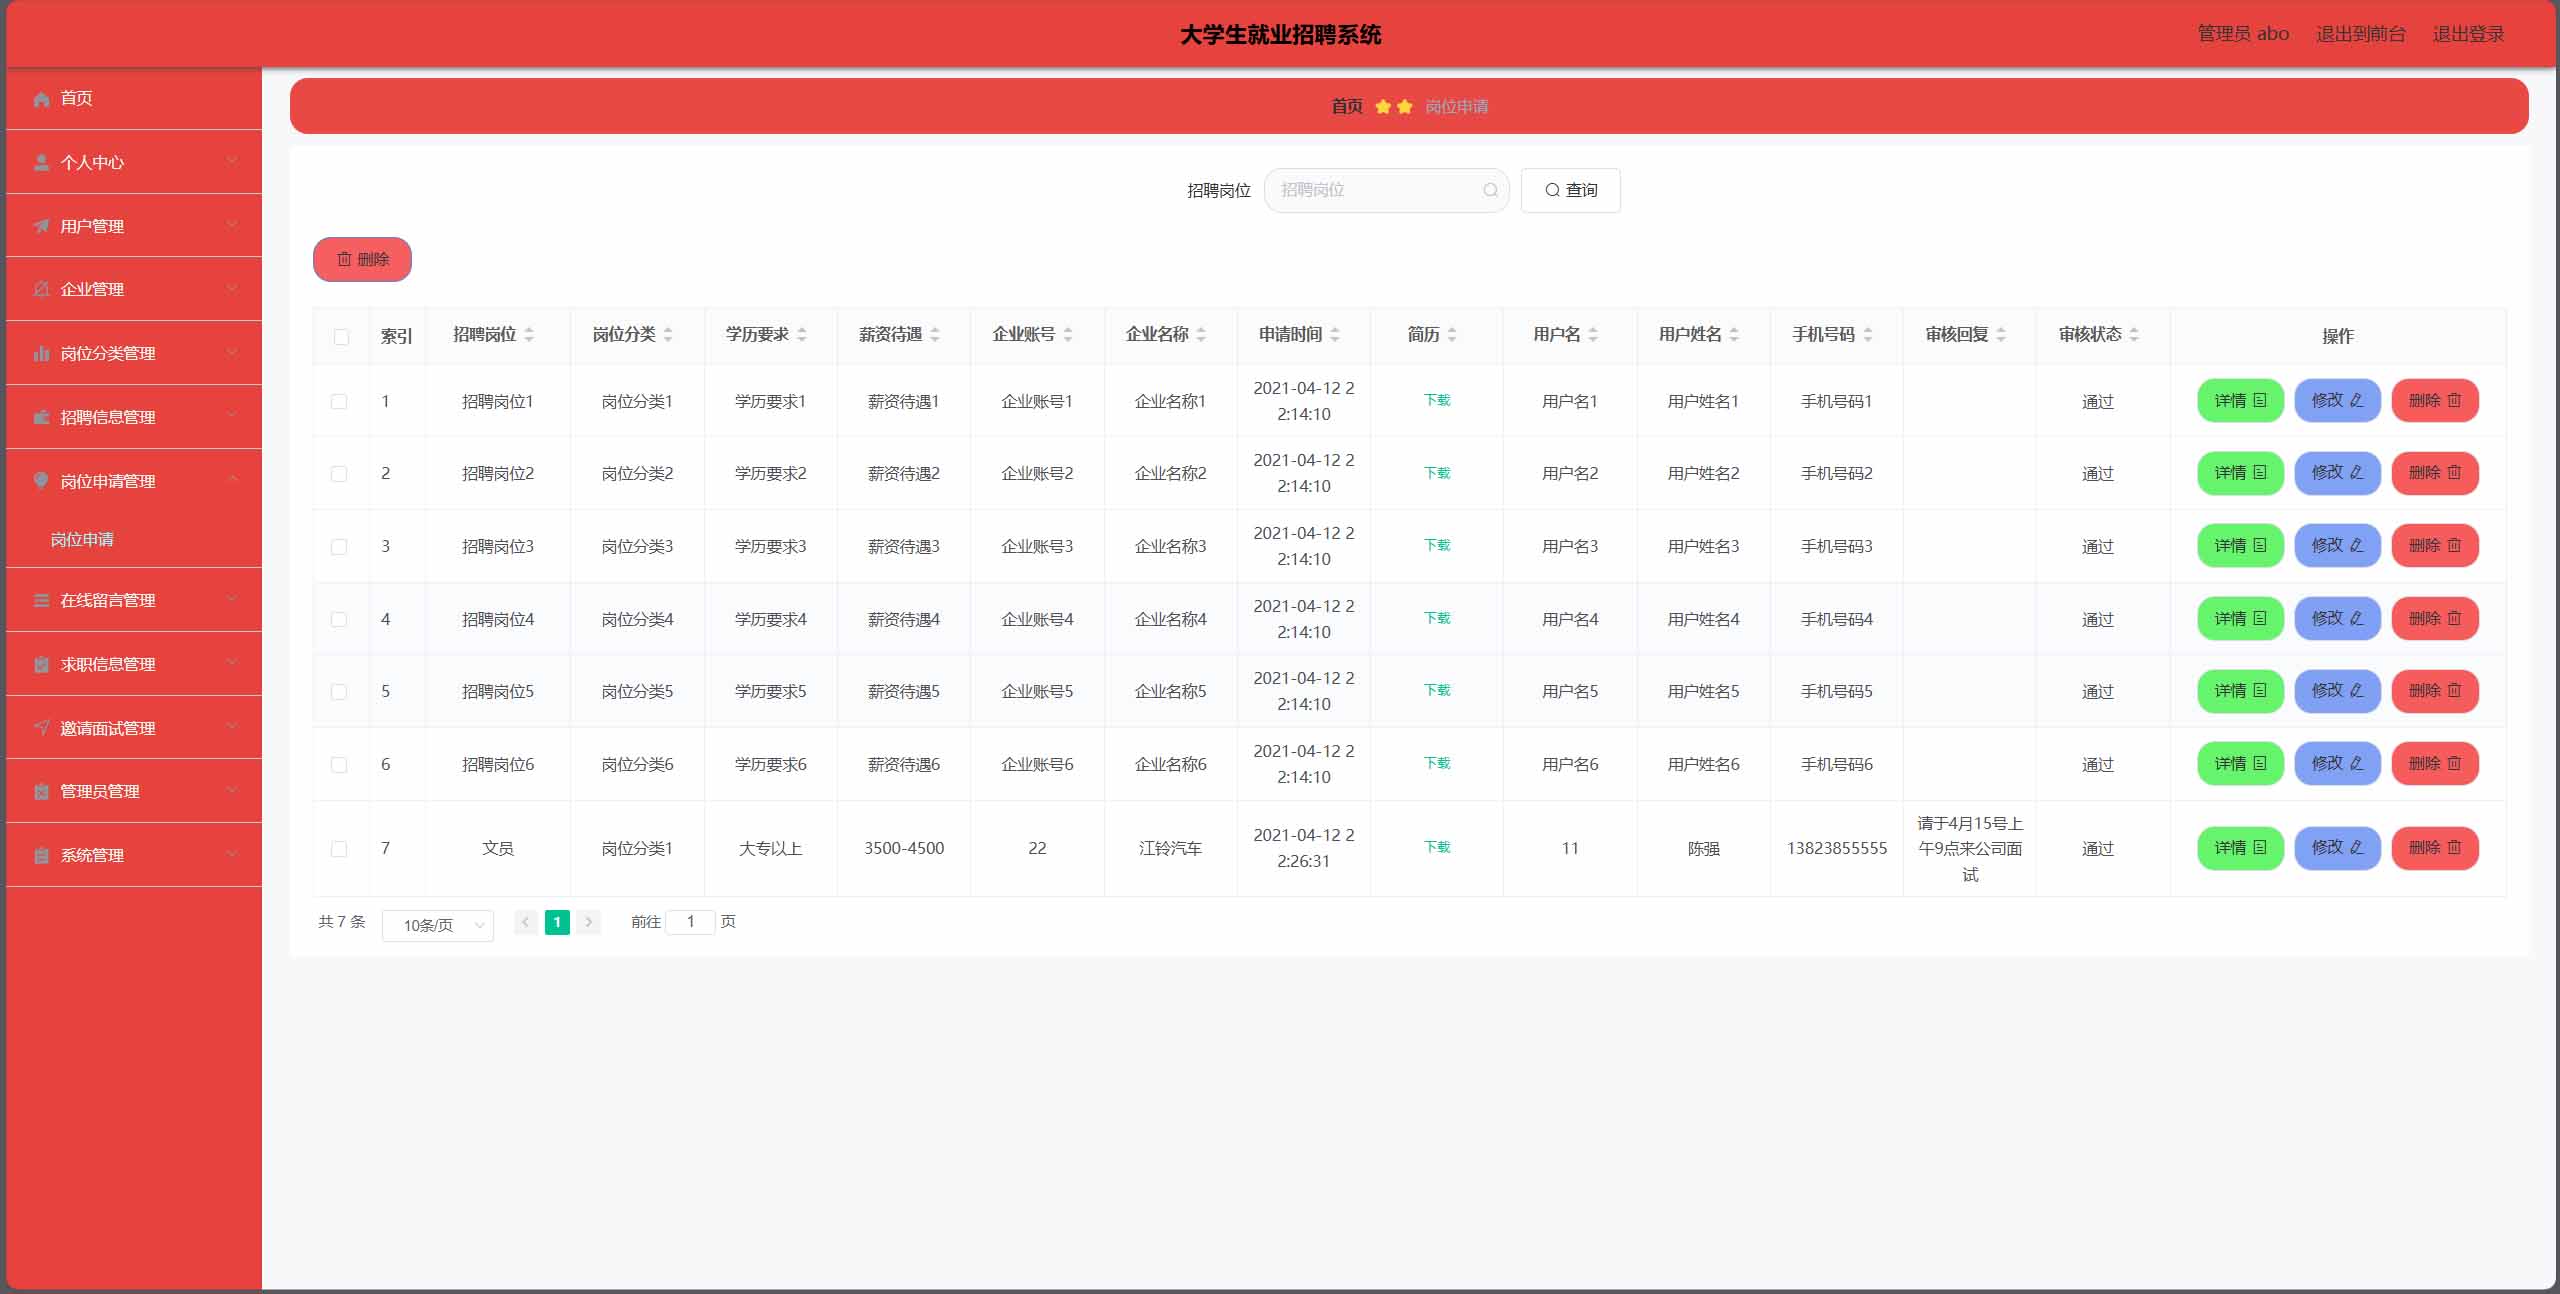Click the icon beside 管理员管理
Screen dimensions: 2560x1294
[41, 791]
